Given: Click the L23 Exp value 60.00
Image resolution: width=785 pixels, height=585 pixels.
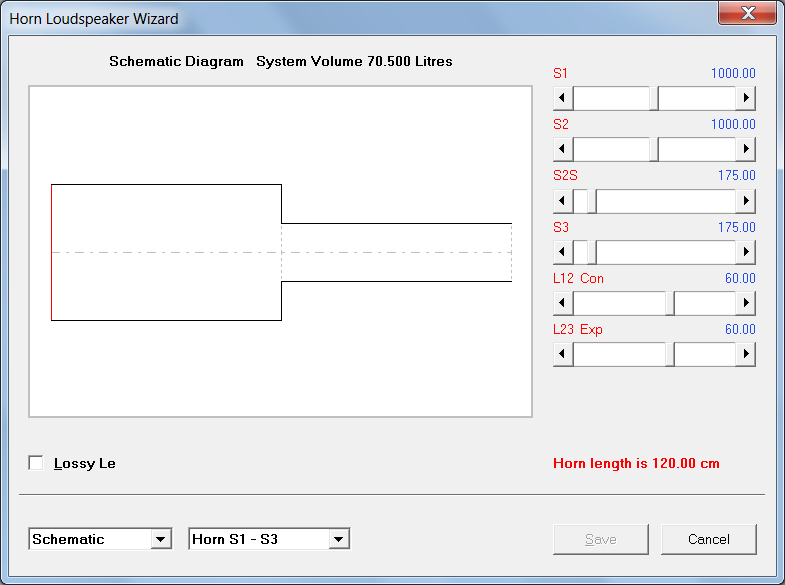Looking at the screenshot, I should pos(740,329).
